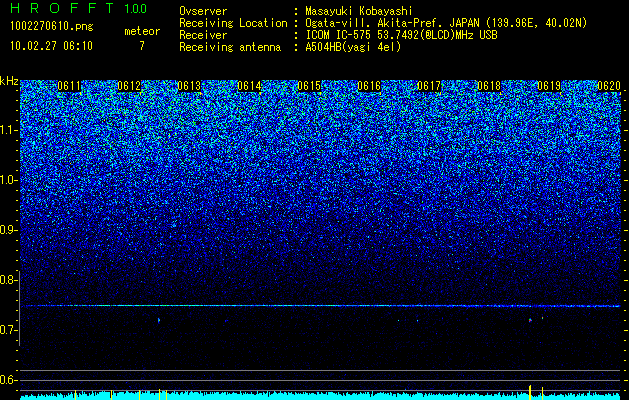Click the 0617 time label

[429, 86]
